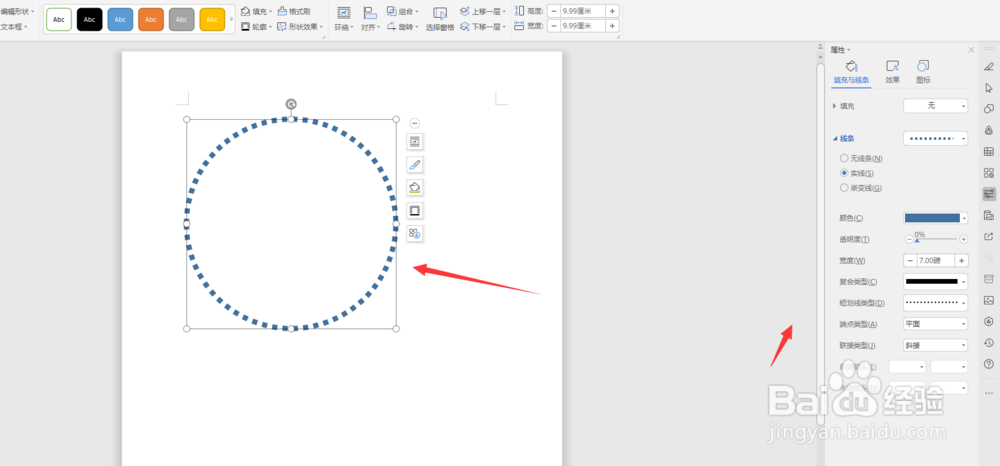1000x466 pixels.
Task: Increase line 宽度 in properties panel
Action: (961, 260)
